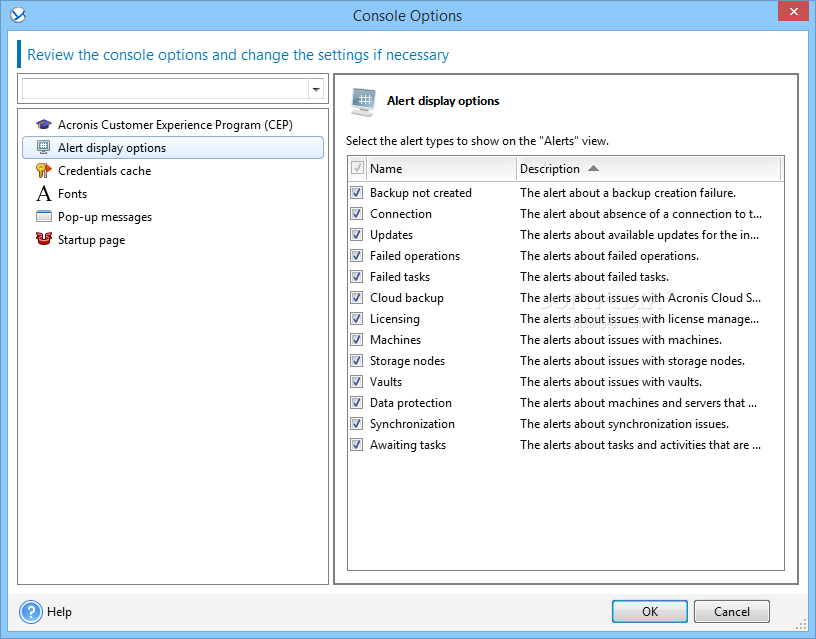Click the Cancel button
The width and height of the screenshot is (816, 639).
click(731, 611)
